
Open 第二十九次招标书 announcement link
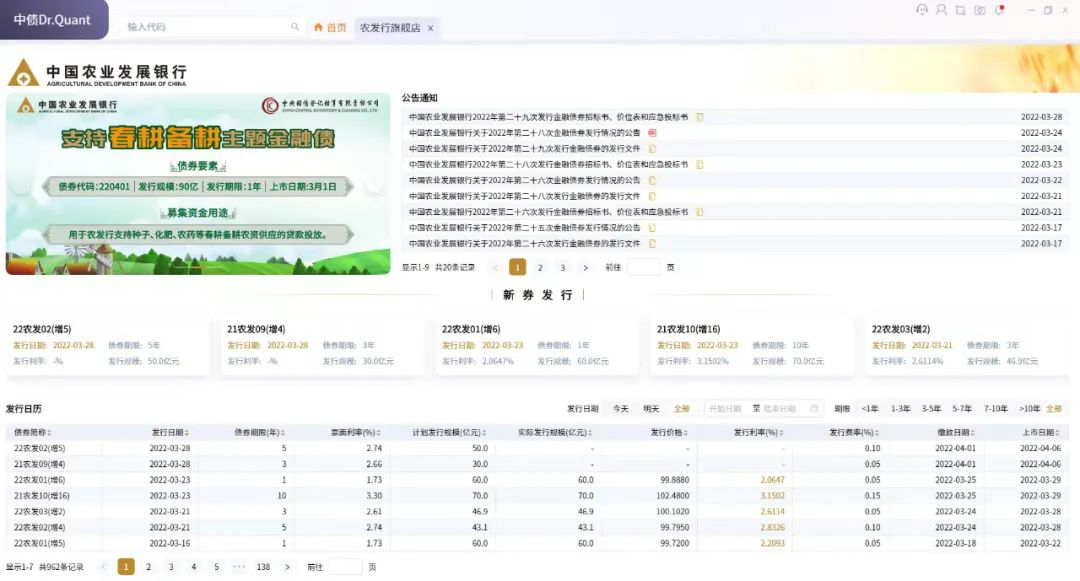coord(548,117)
